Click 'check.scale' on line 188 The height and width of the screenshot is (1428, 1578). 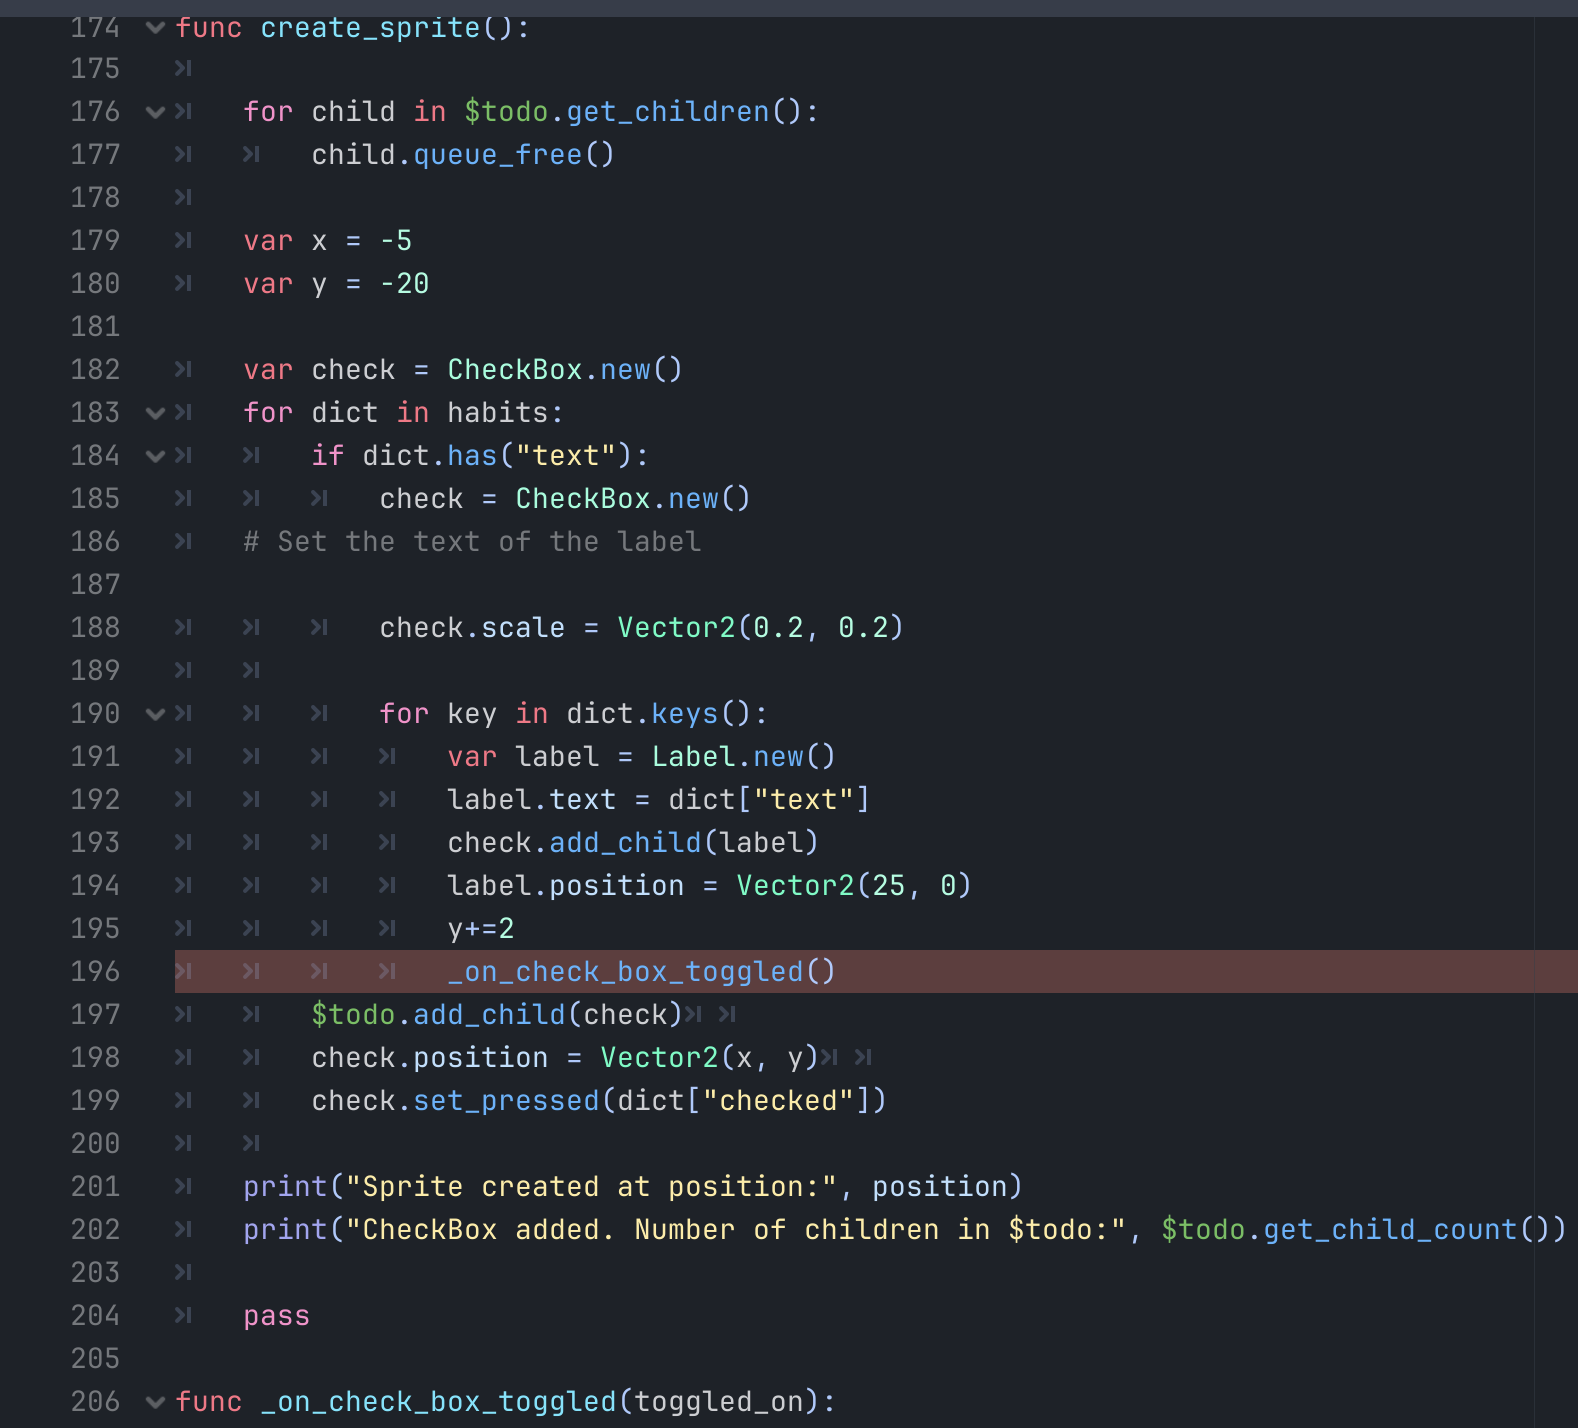click(x=472, y=627)
